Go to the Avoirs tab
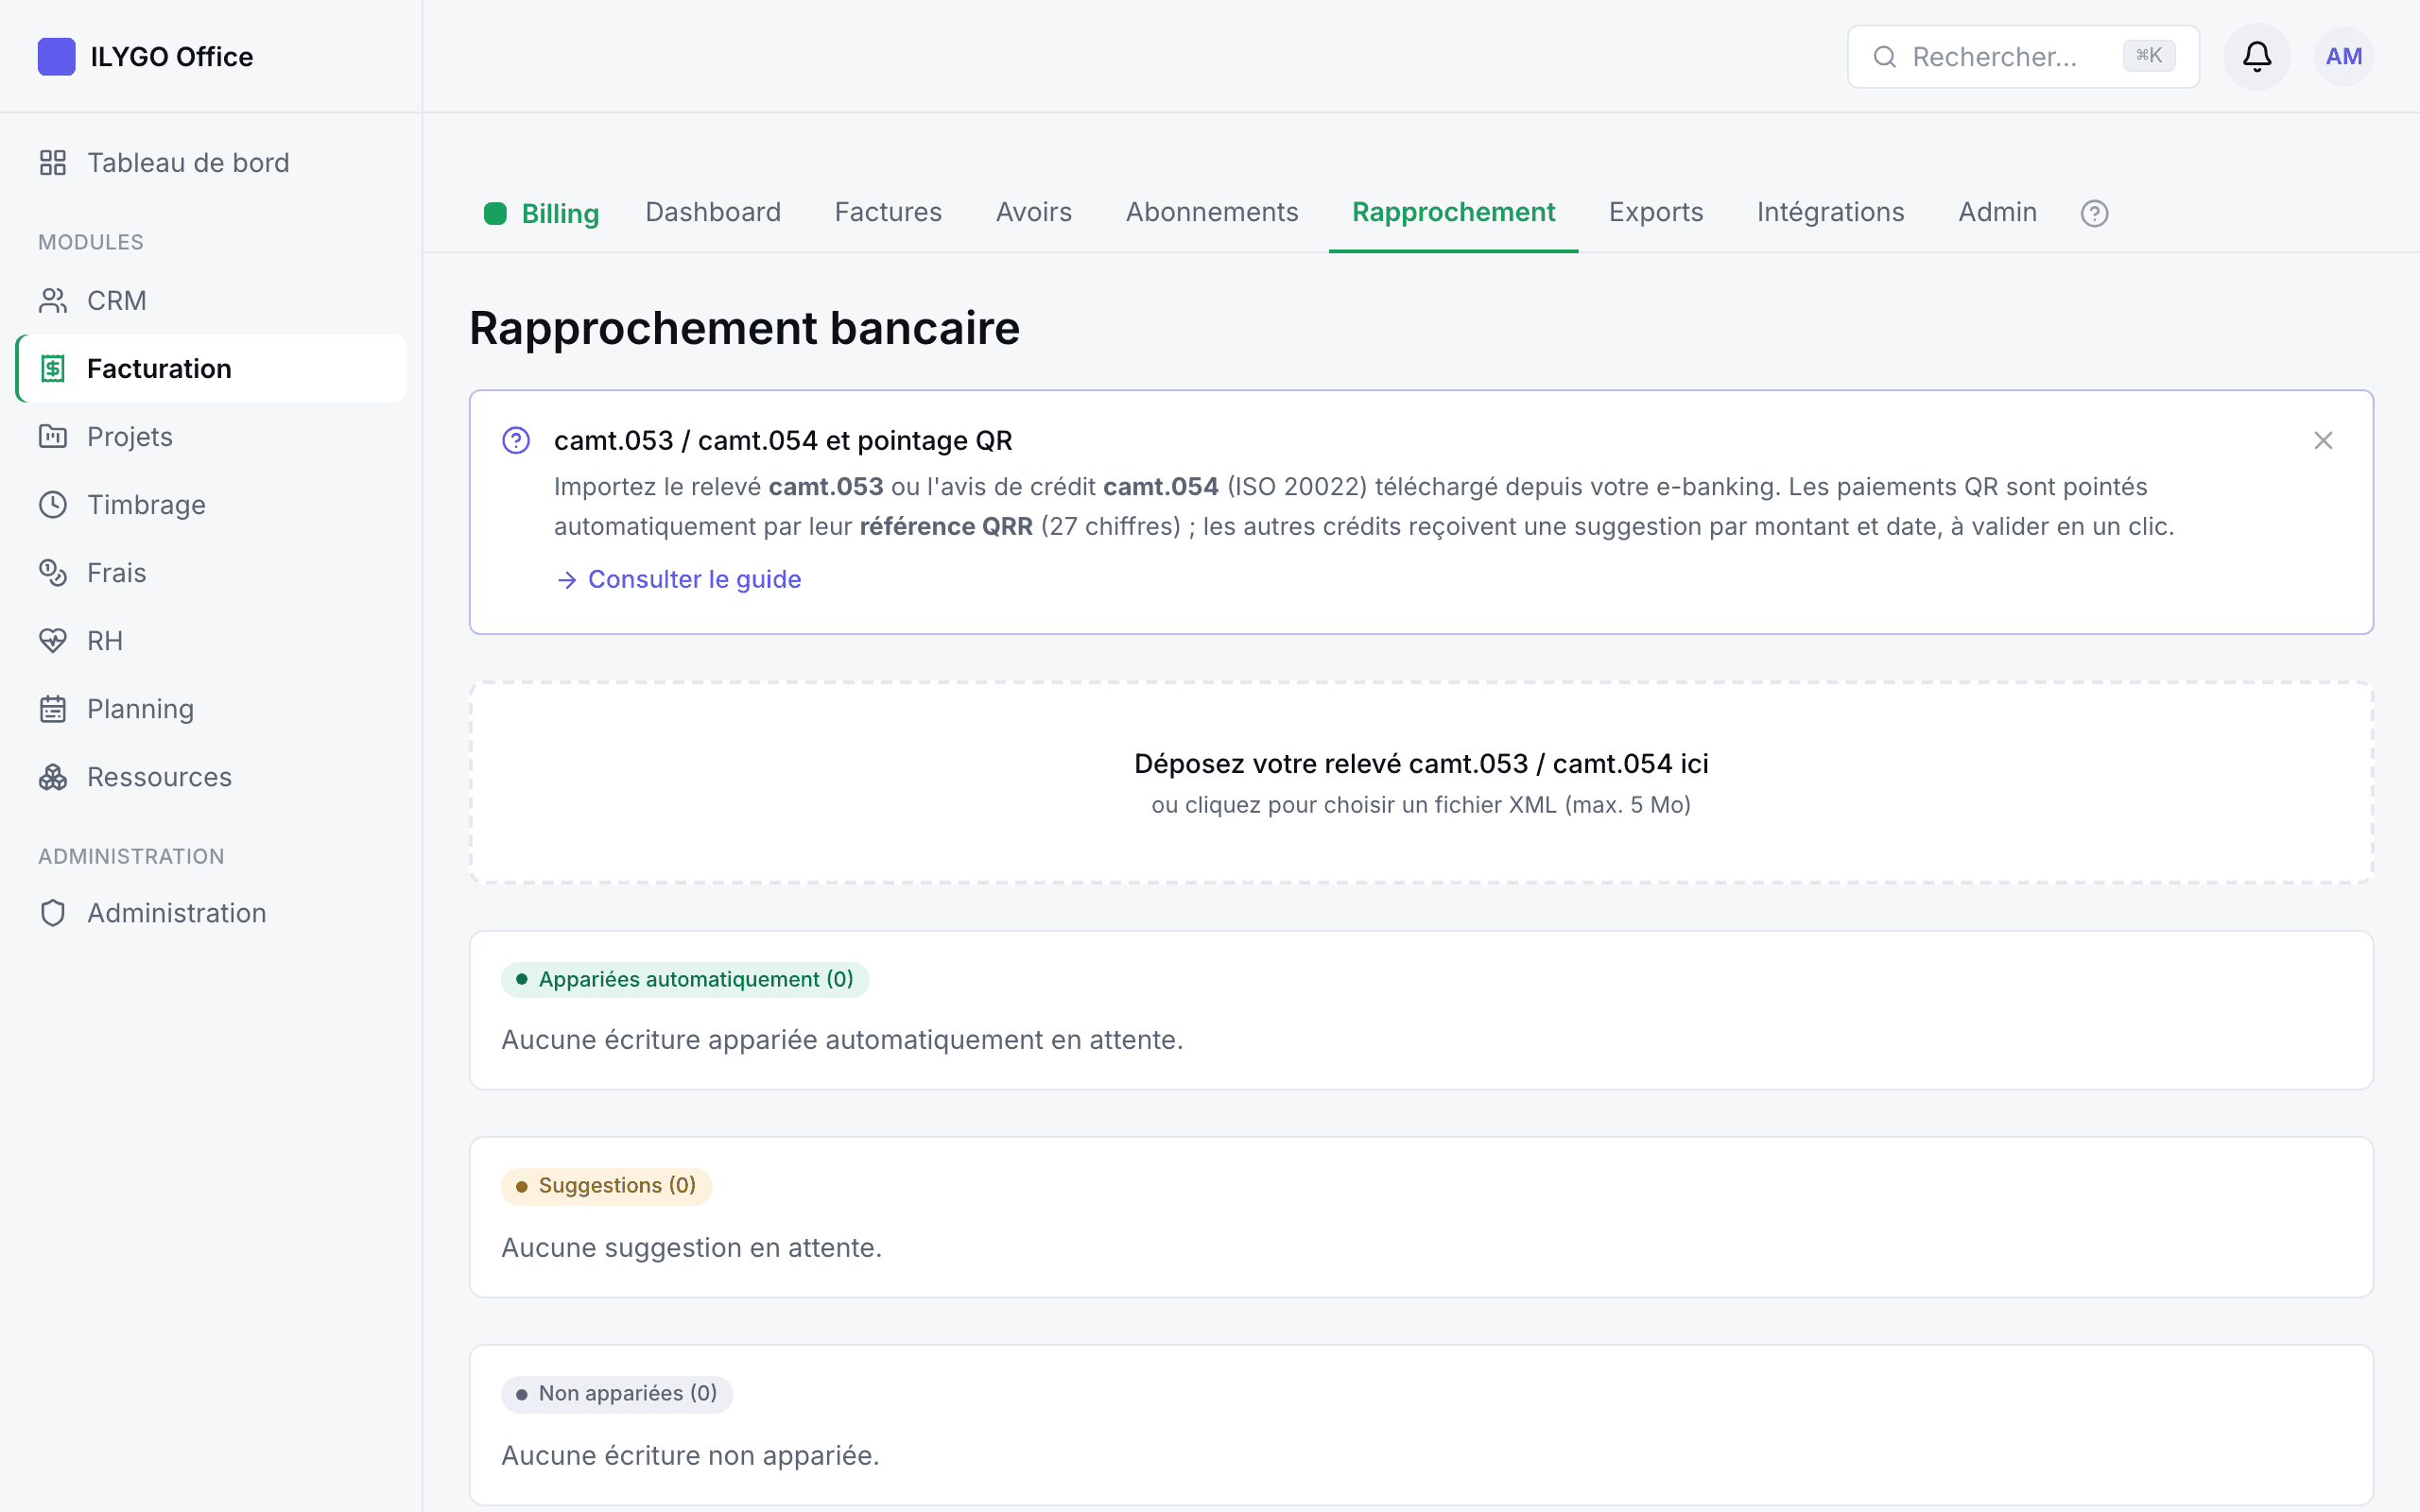Viewport: 2420px width, 1512px height. point(1033,212)
